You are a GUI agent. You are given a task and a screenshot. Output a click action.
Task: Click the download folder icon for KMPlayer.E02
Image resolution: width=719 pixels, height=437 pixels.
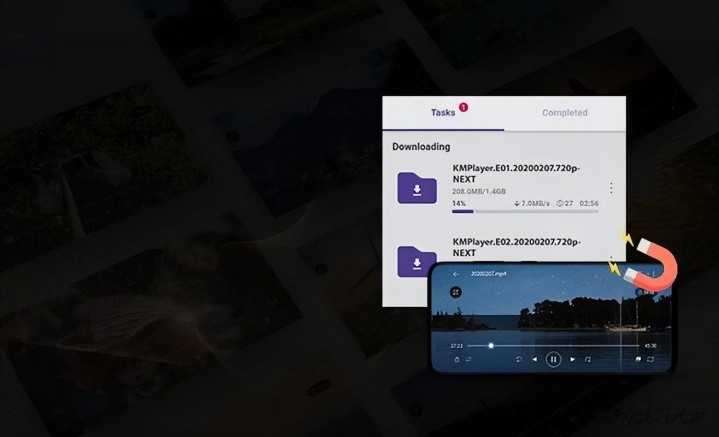pos(417,261)
